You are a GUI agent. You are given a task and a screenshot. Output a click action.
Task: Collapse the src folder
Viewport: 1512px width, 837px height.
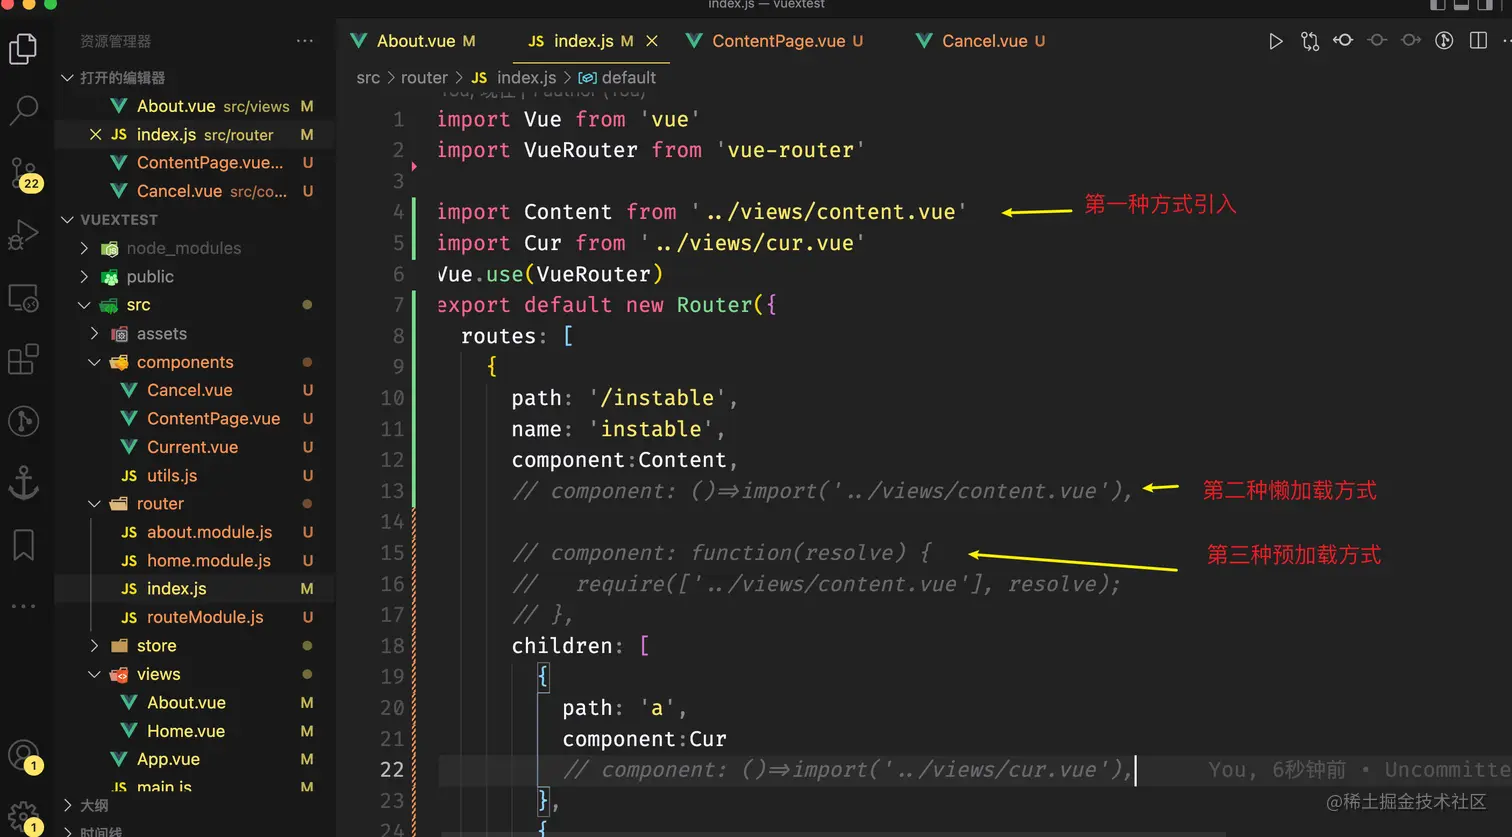85,305
